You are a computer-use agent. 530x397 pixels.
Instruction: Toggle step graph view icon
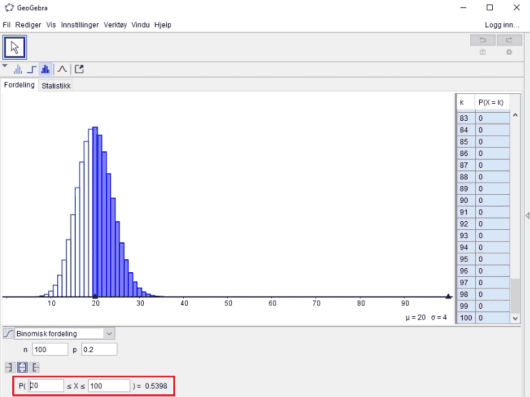[x=31, y=69]
